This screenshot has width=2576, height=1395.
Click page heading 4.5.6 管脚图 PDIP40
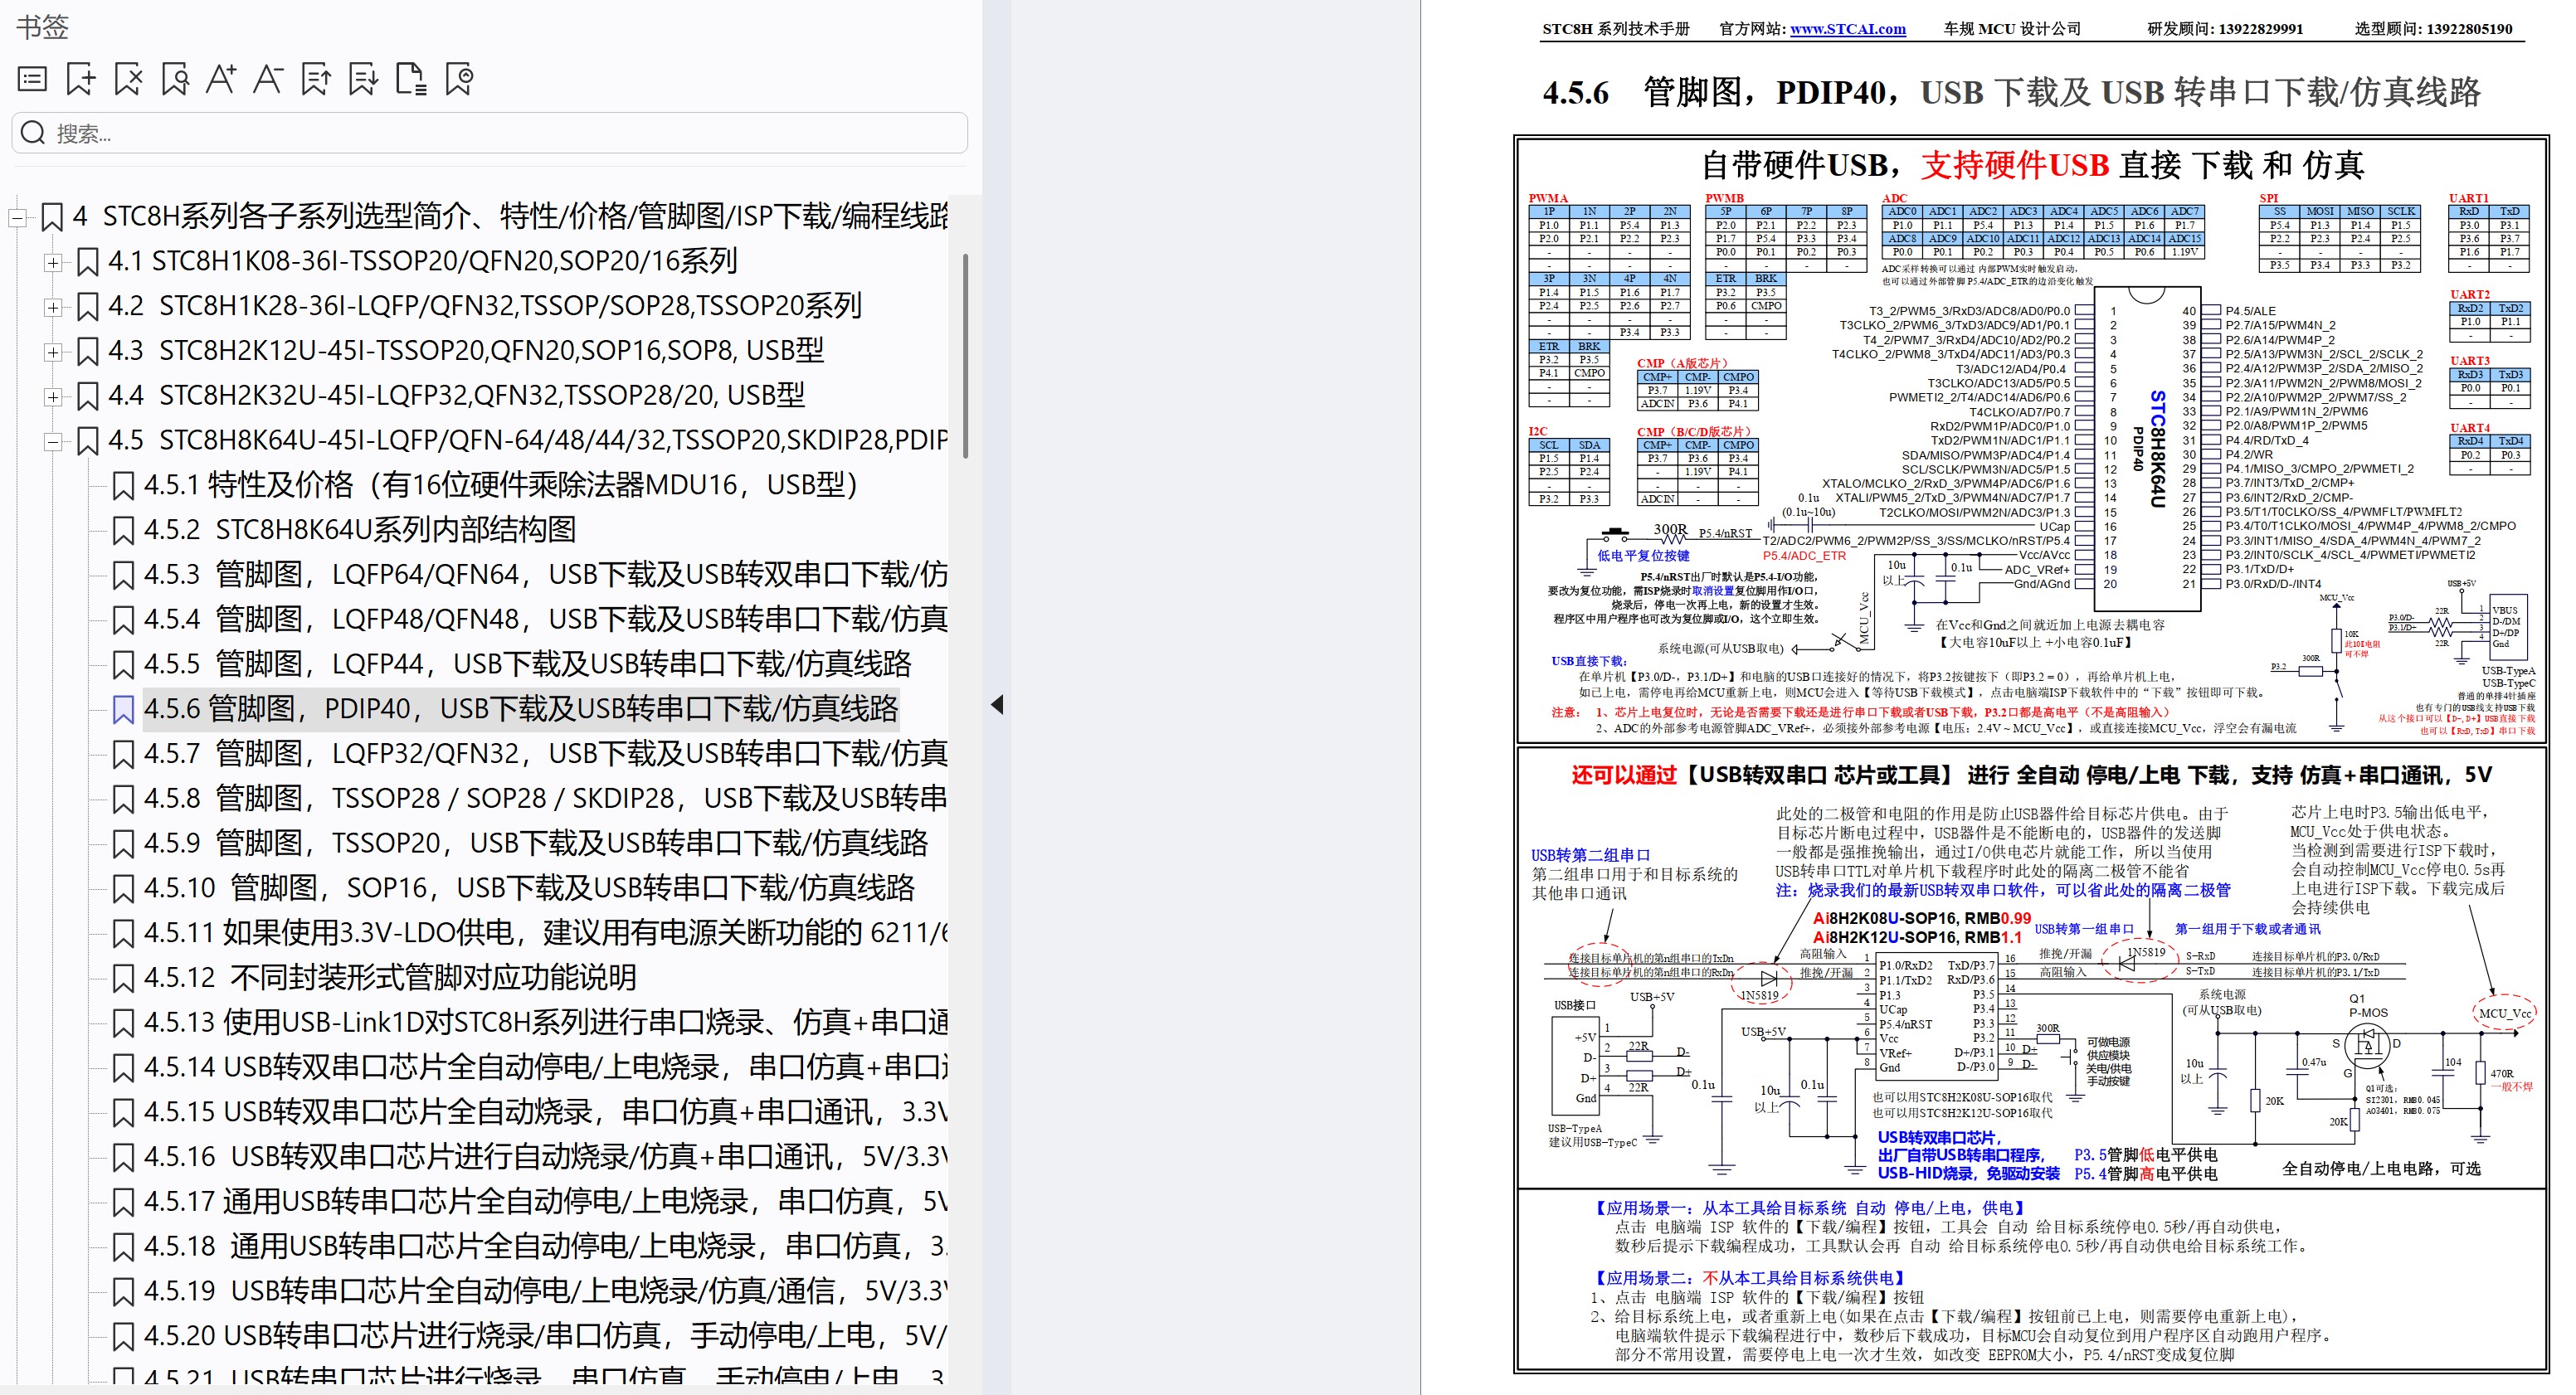coord(2010,93)
